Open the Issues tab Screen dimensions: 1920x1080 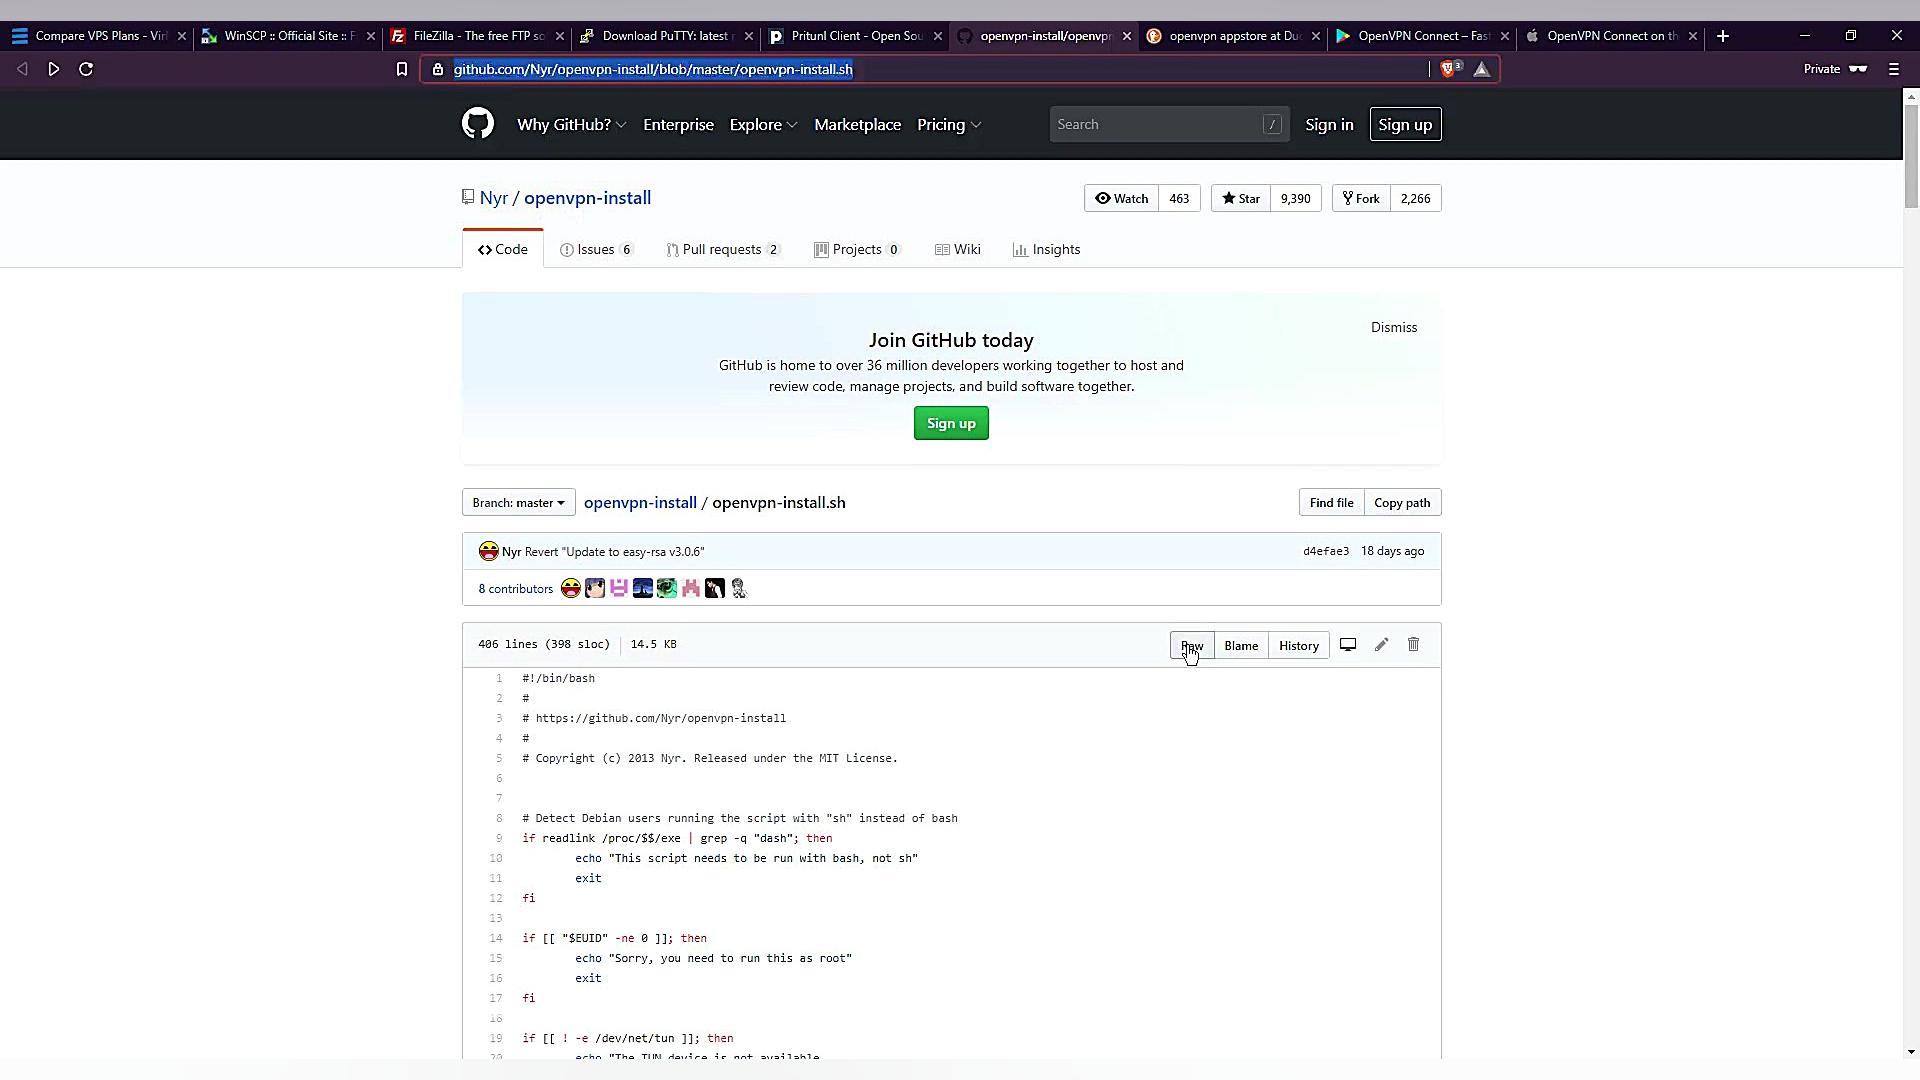[596, 250]
